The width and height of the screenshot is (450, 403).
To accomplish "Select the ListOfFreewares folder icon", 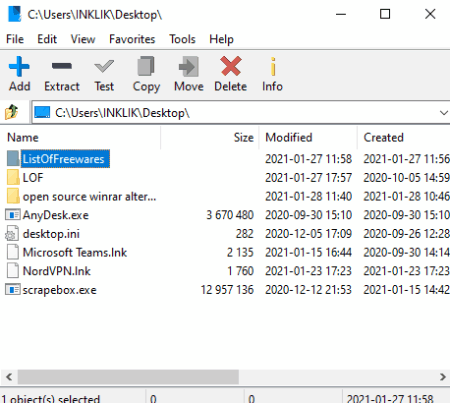I will [13, 158].
